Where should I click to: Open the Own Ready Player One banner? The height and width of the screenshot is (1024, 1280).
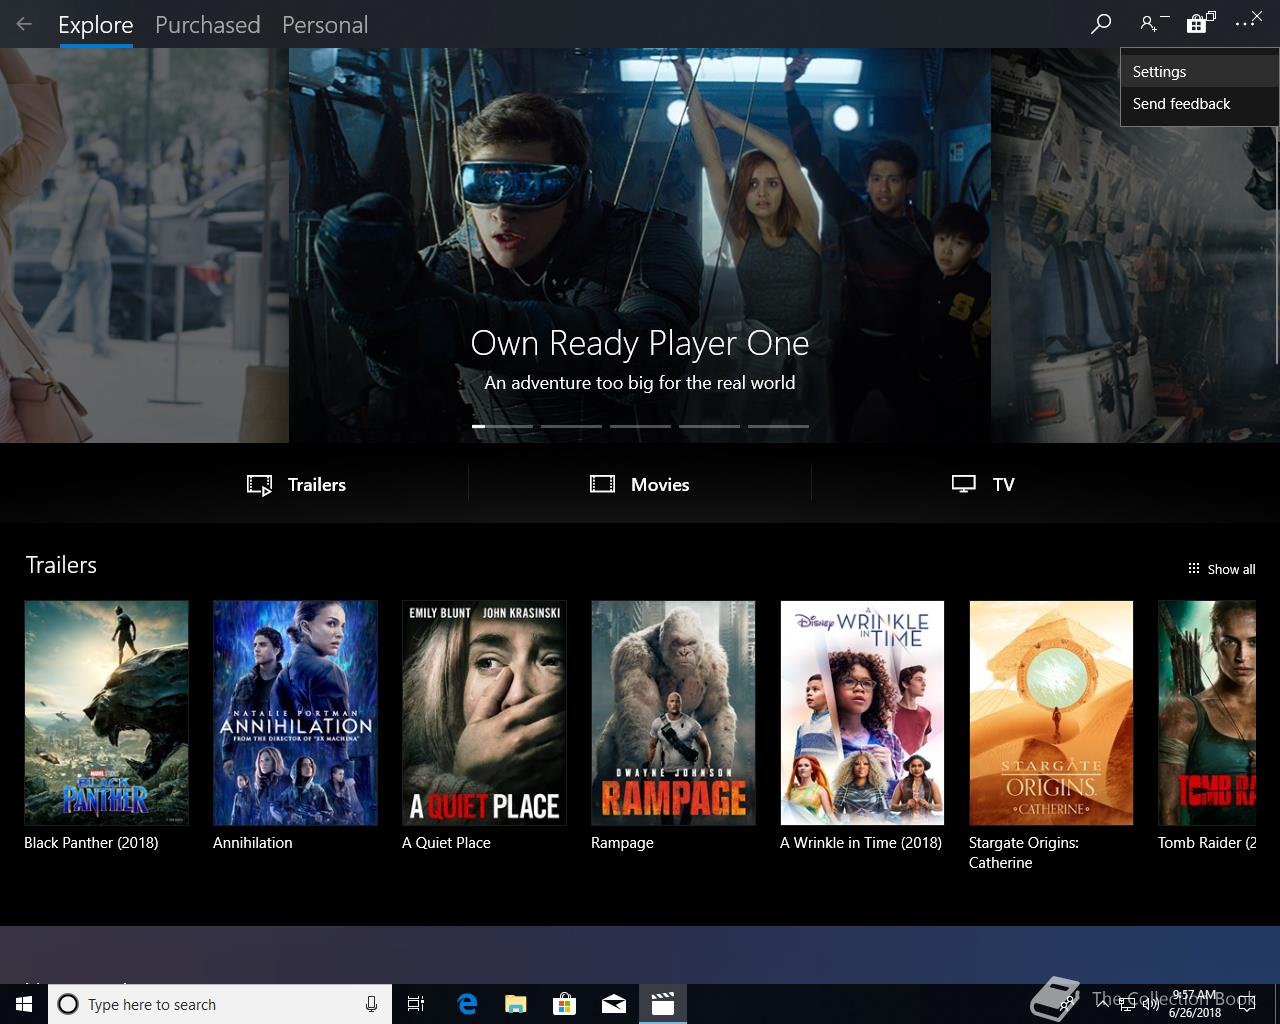(640, 245)
